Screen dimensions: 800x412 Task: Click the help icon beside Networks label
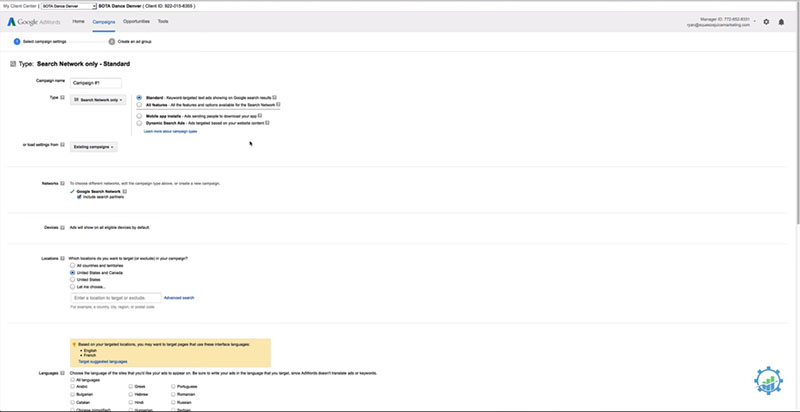62,184
